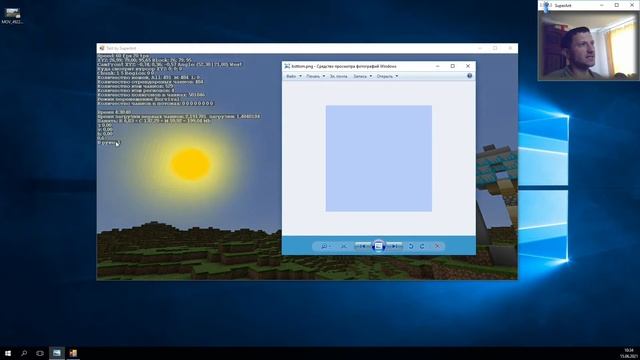Open the Windows Start menu

tap(8, 353)
